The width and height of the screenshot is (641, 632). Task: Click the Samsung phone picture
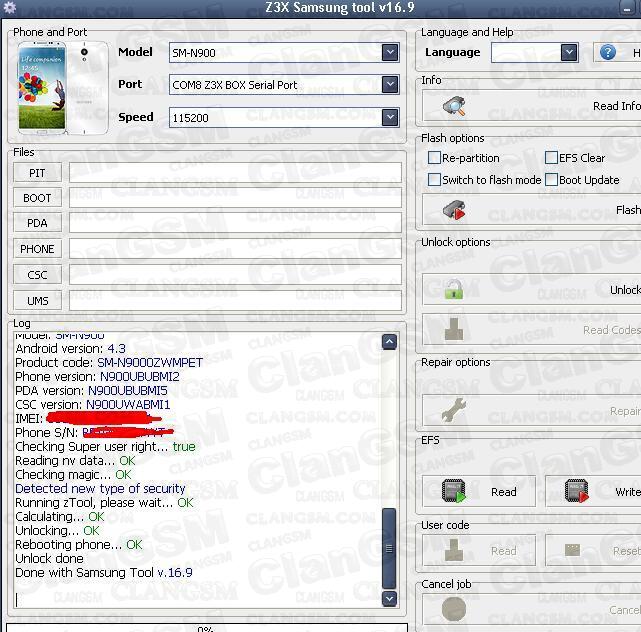pos(63,87)
